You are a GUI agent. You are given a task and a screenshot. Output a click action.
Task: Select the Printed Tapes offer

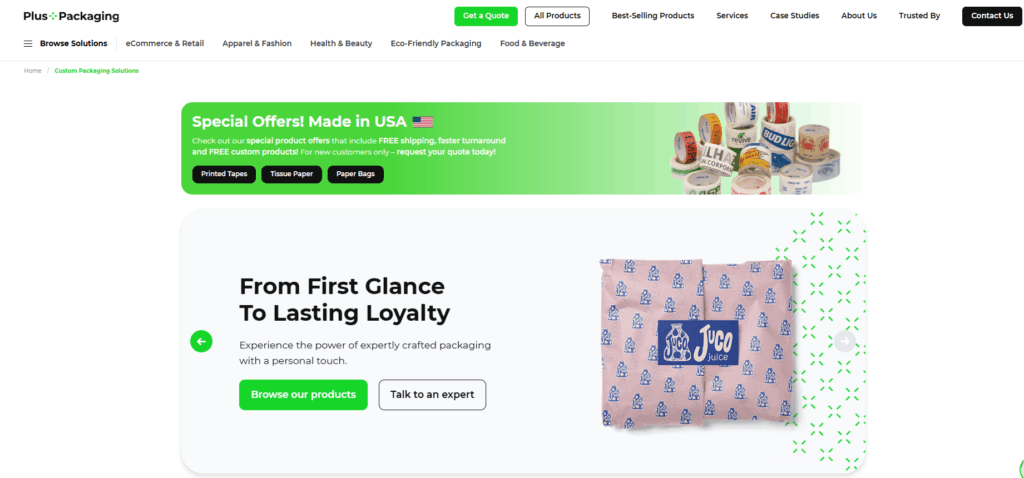click(224, 174)
